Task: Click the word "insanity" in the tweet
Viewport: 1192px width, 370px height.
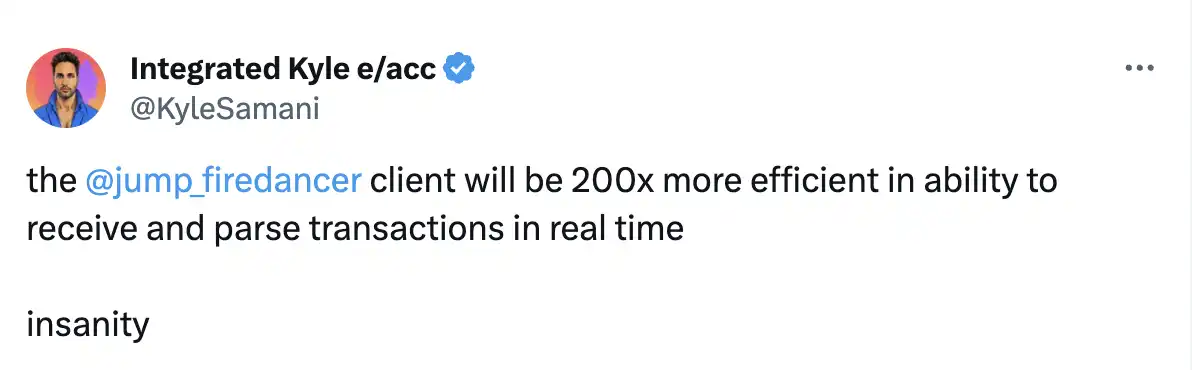Action: click(x=88, y=325)
